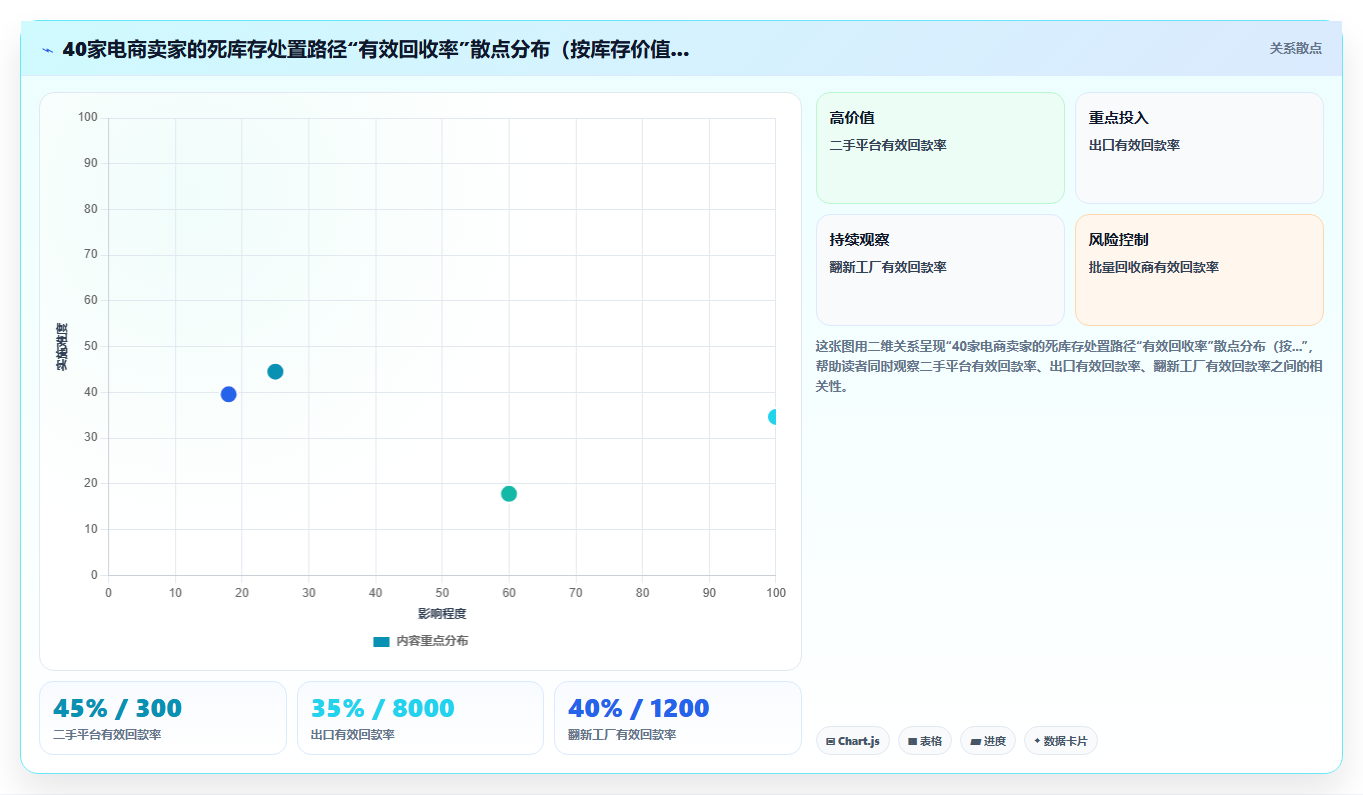Toggle the 内容重点分布 legend label

pos(432,641)
